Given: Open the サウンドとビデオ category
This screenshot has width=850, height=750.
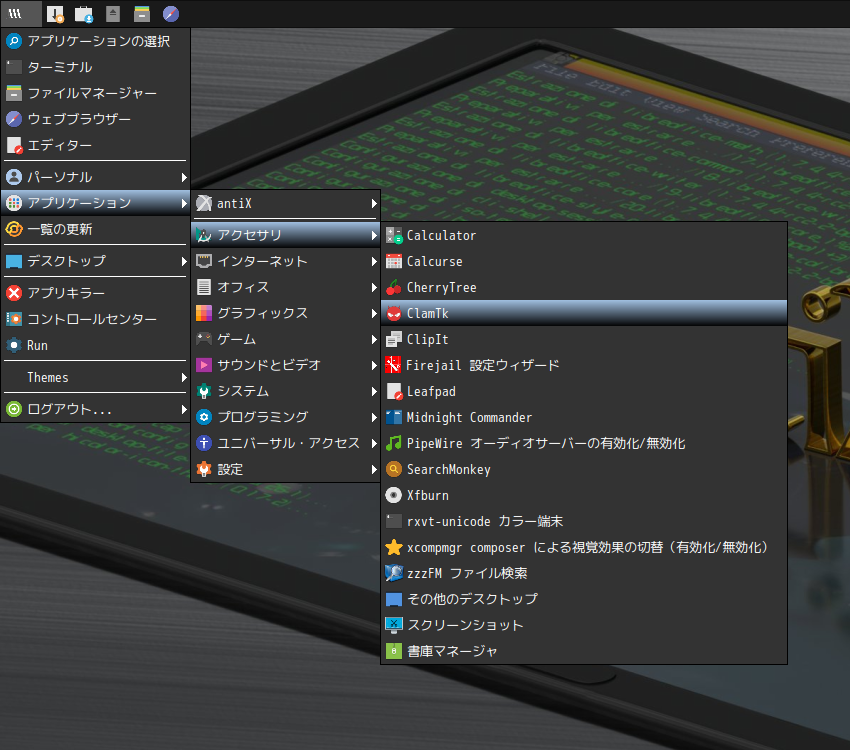Looking at the screenshot, I should click(x=286, y=365).
